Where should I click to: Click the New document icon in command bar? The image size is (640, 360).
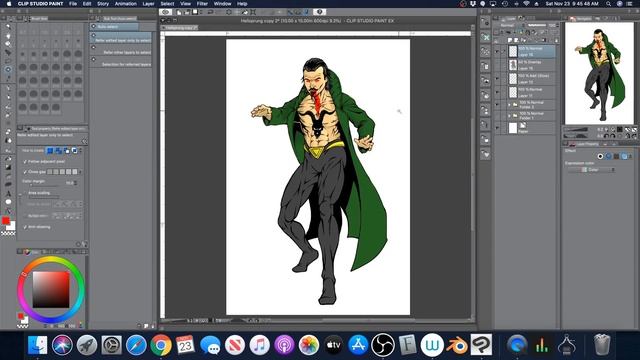tap(179, 12)
